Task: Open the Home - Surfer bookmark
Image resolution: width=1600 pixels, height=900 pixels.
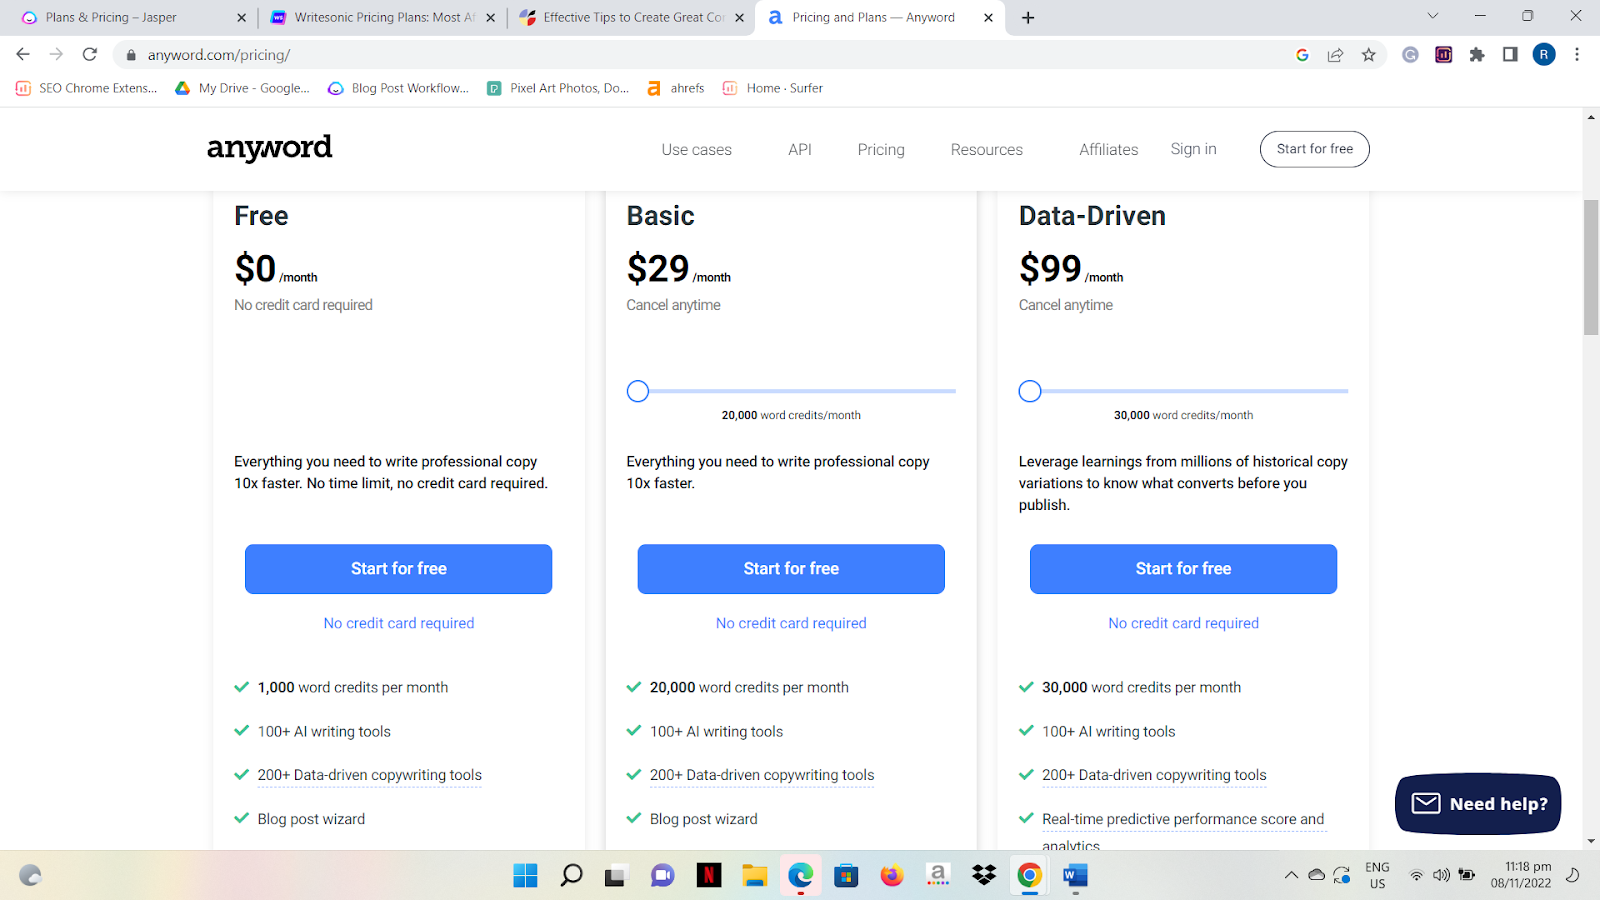Action: click(773, 88)
